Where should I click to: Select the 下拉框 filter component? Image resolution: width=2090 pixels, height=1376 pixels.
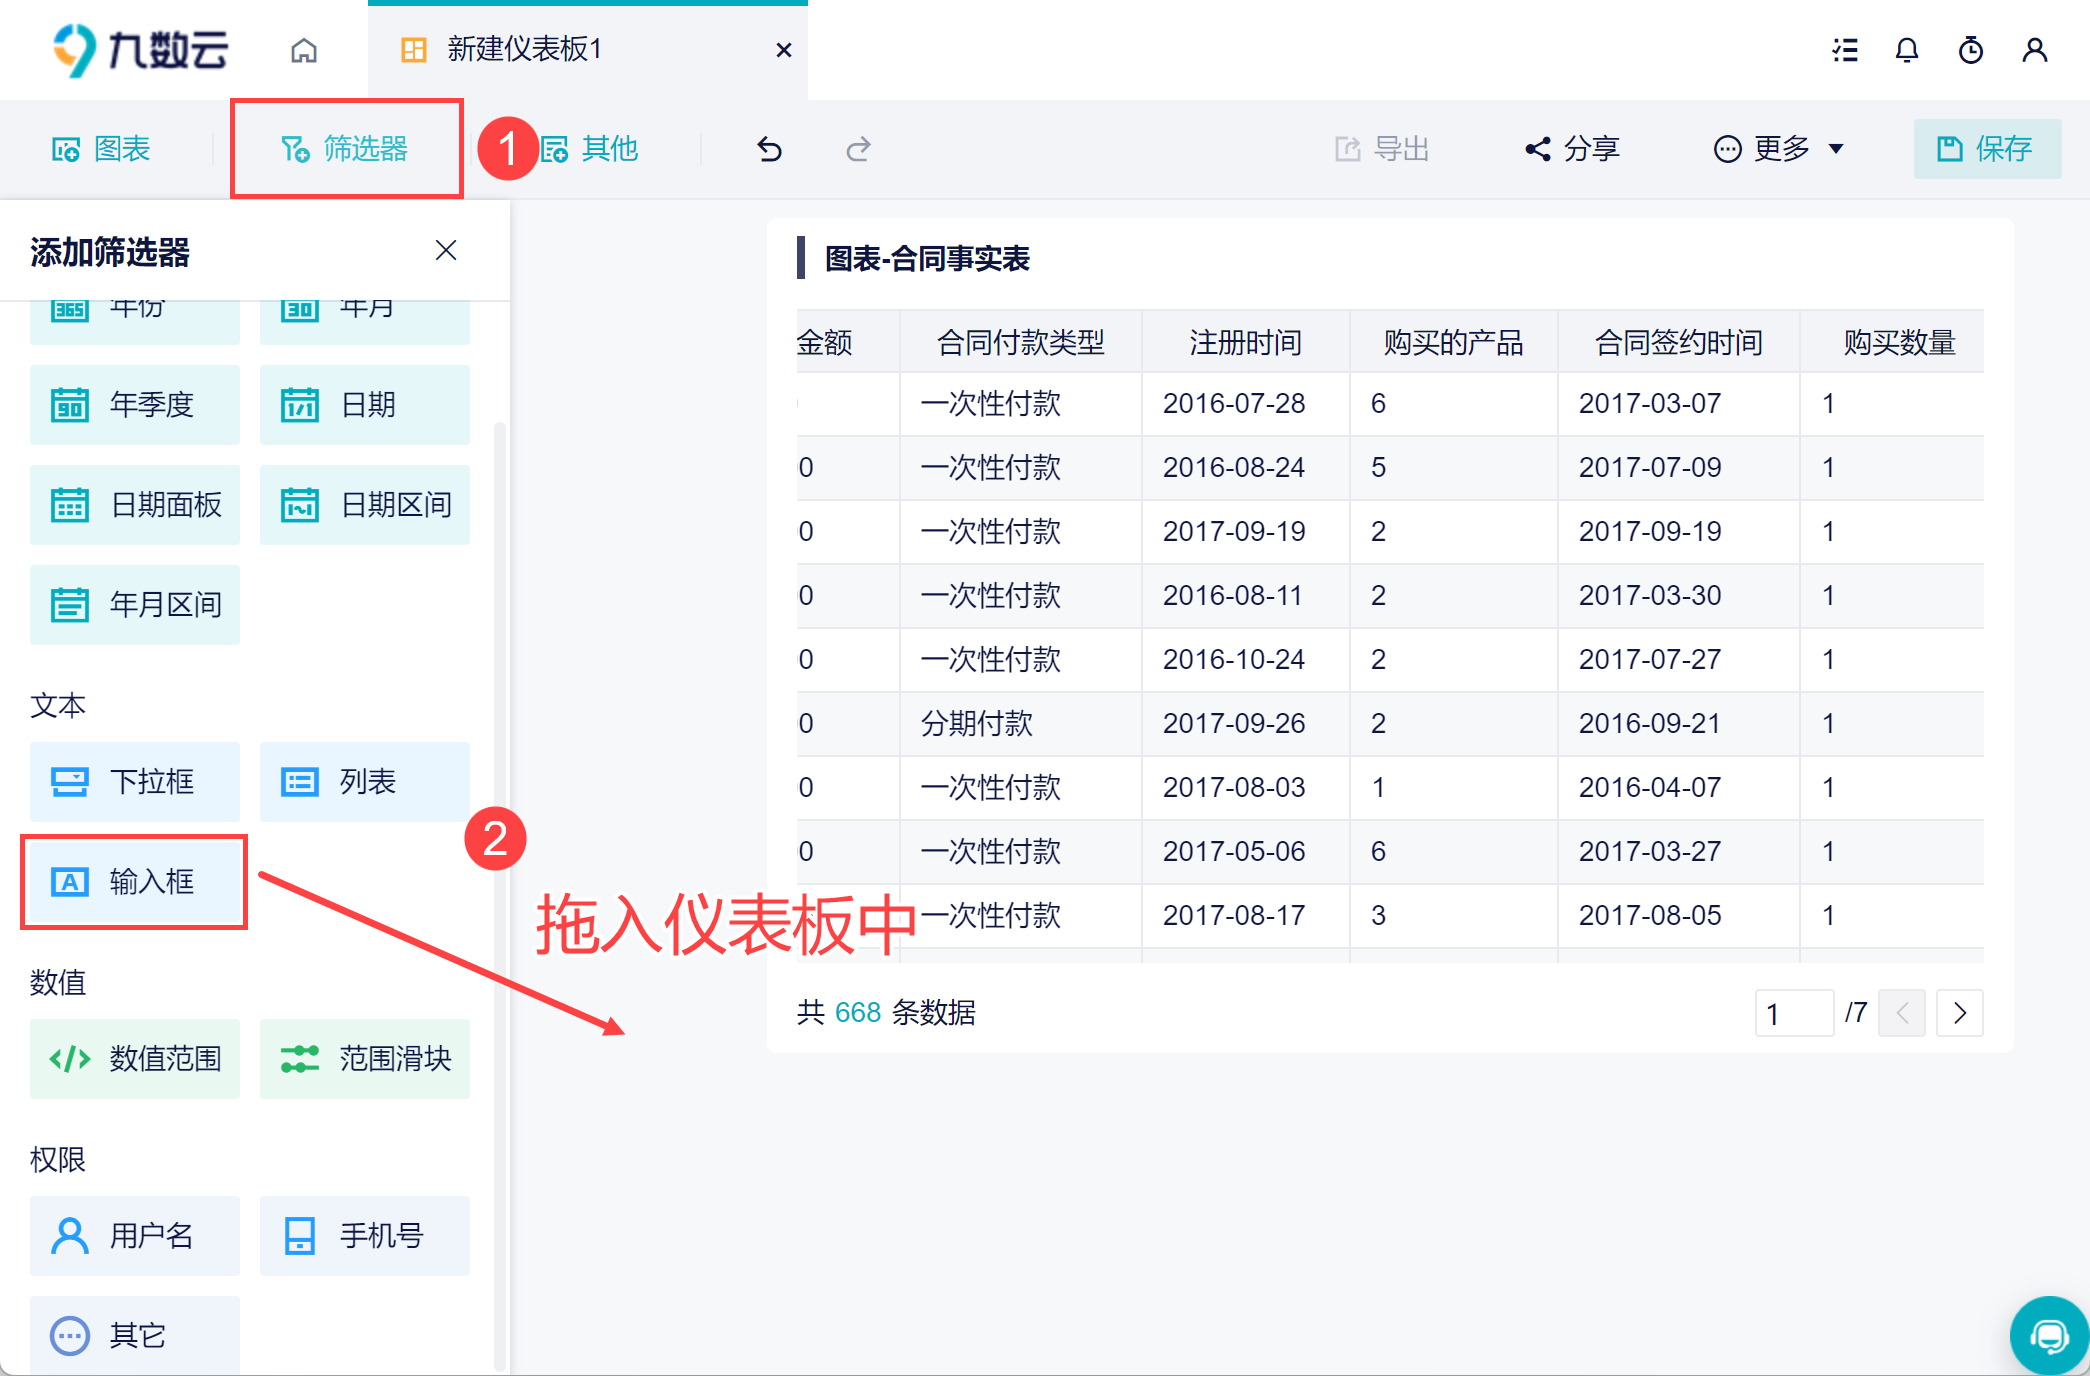[135, 782]
